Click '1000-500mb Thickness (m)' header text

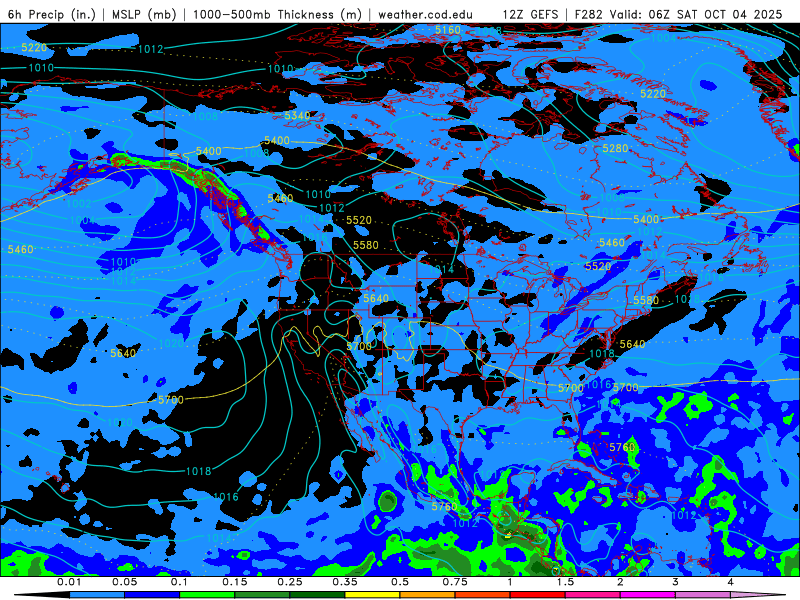coord(277,14)
